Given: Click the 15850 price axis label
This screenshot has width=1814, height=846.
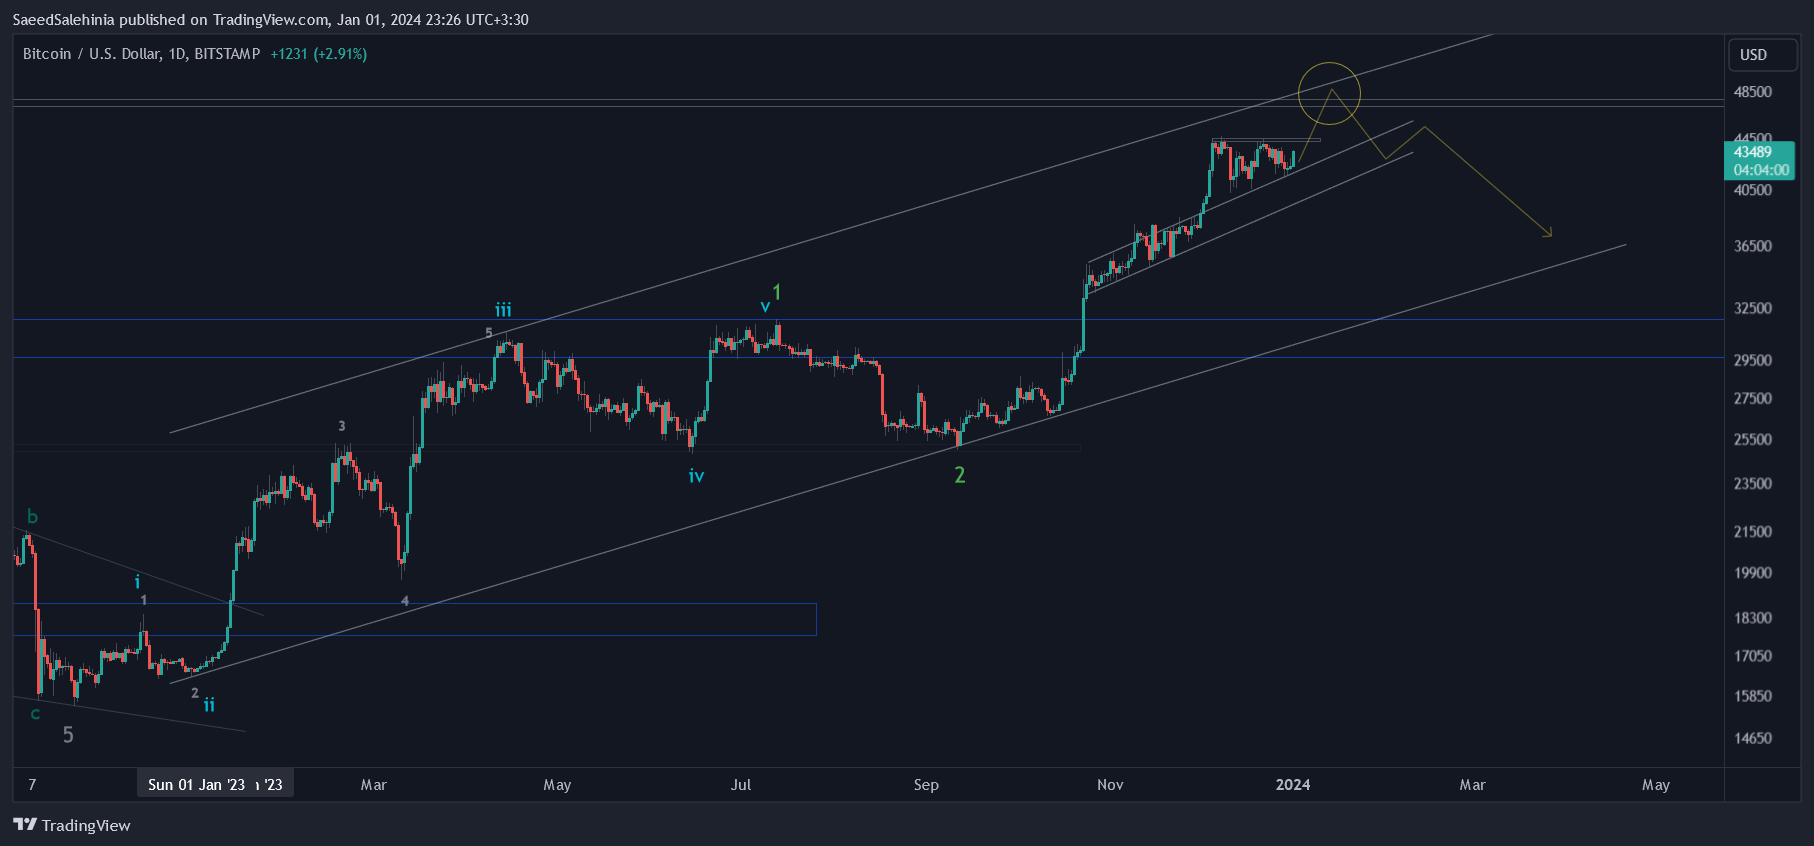Looking at the screenshot, I should 1753,696.
